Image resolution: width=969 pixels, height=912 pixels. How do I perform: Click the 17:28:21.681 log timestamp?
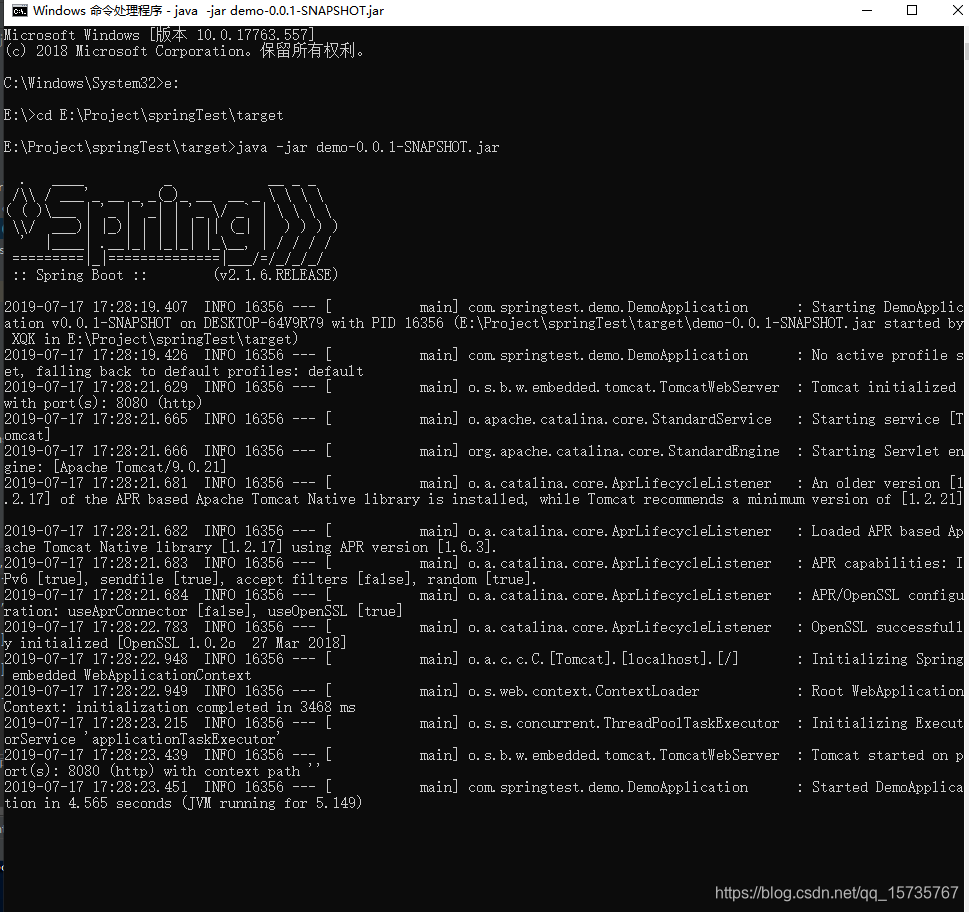[x=96, y=483]
